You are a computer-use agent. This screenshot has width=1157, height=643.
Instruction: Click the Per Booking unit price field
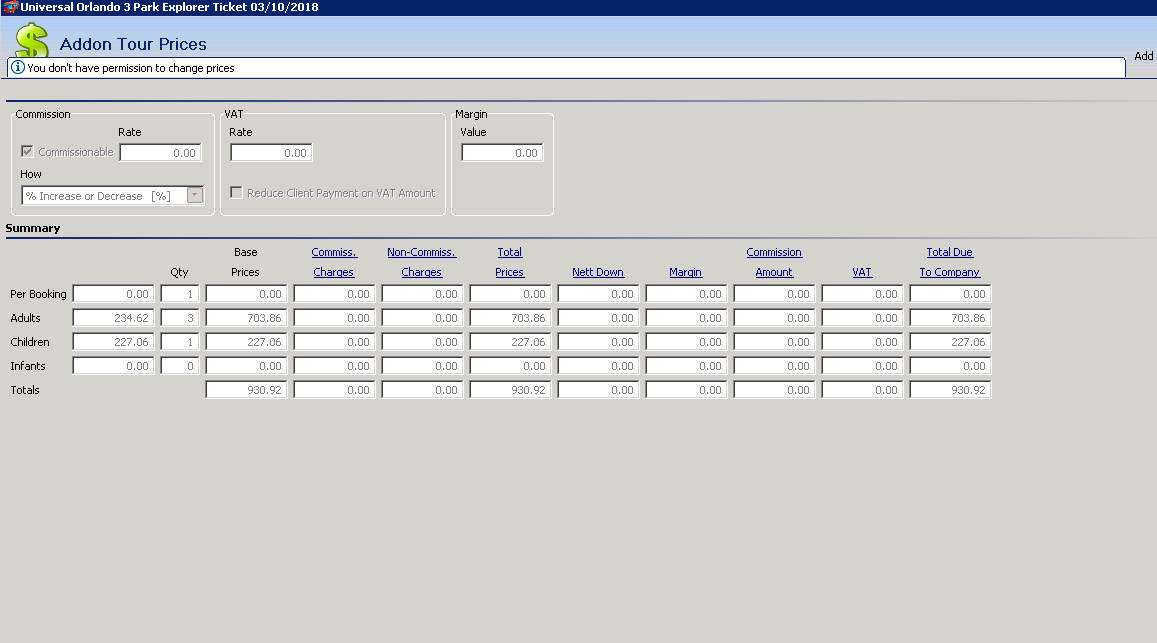click(x=113, y=294)
